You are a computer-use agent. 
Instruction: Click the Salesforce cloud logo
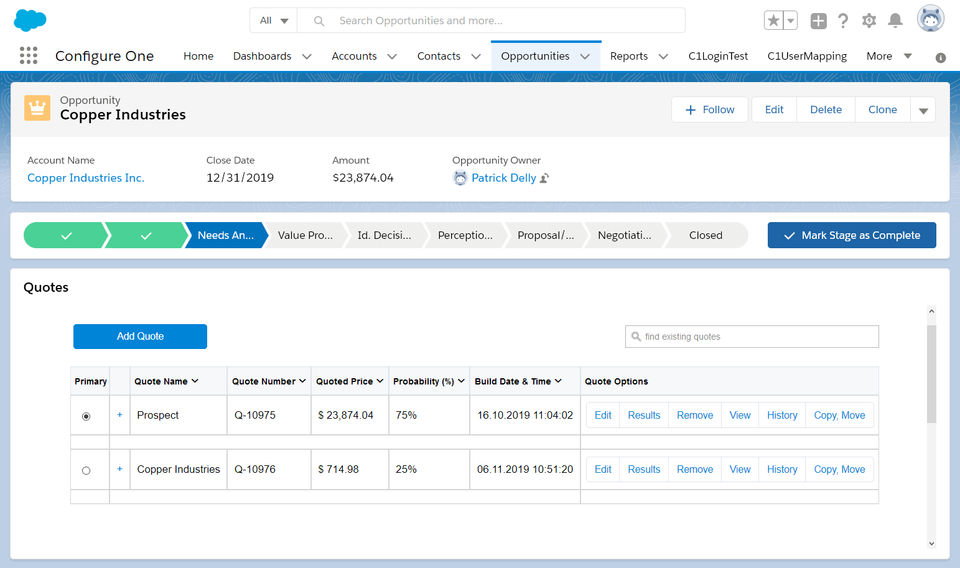click(30, 20)
